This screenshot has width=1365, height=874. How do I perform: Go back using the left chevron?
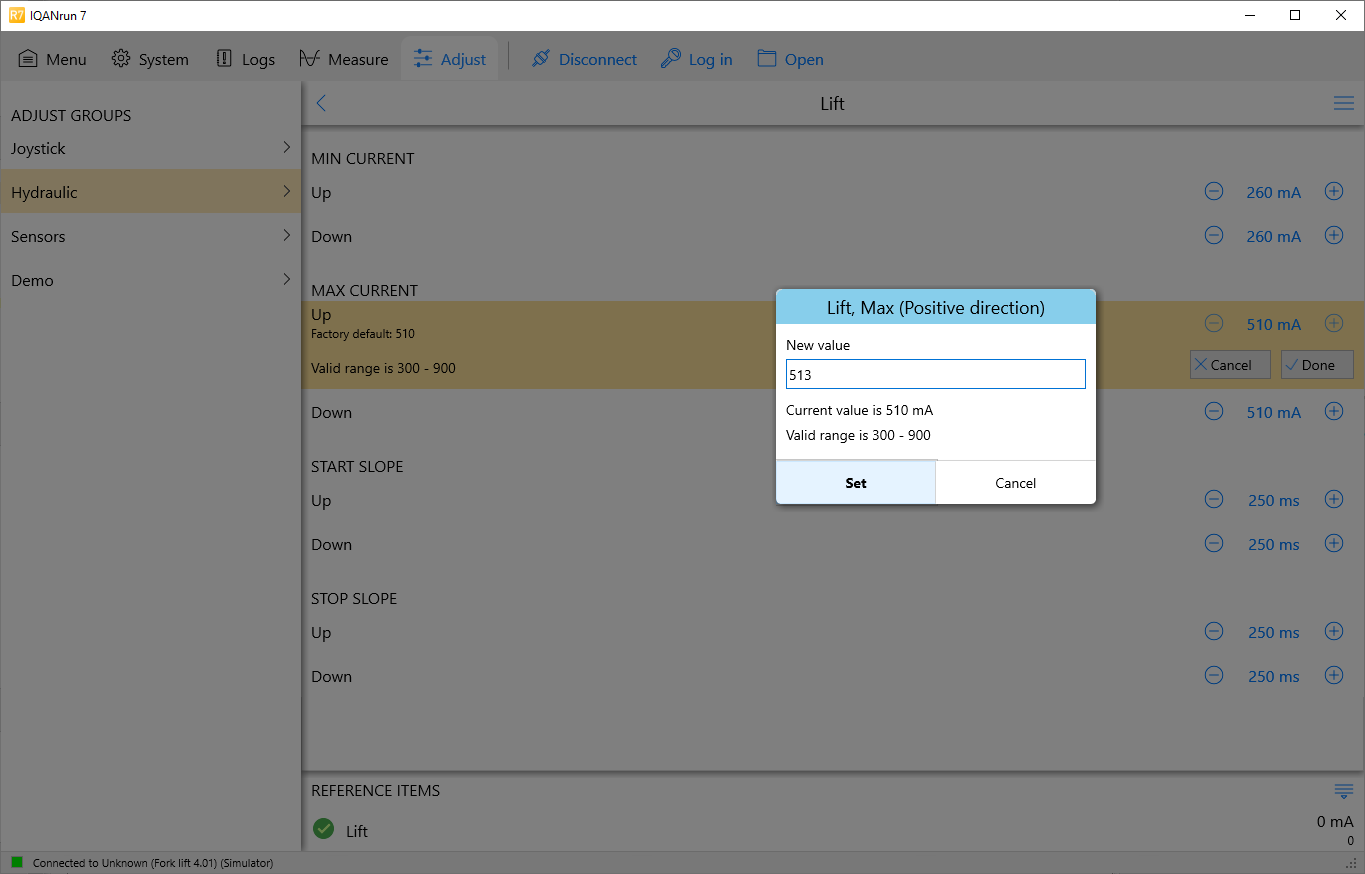[x=321, y=103]
